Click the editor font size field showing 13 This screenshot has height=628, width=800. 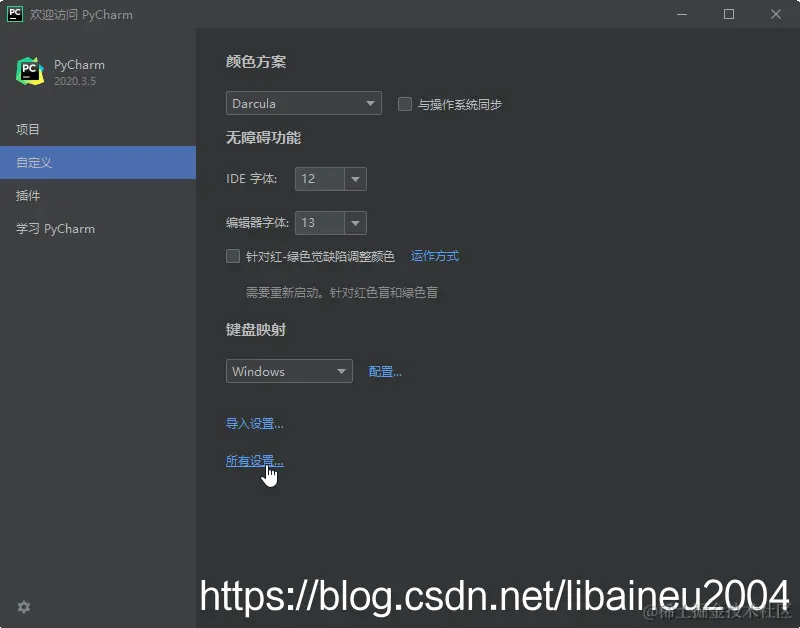320,223
